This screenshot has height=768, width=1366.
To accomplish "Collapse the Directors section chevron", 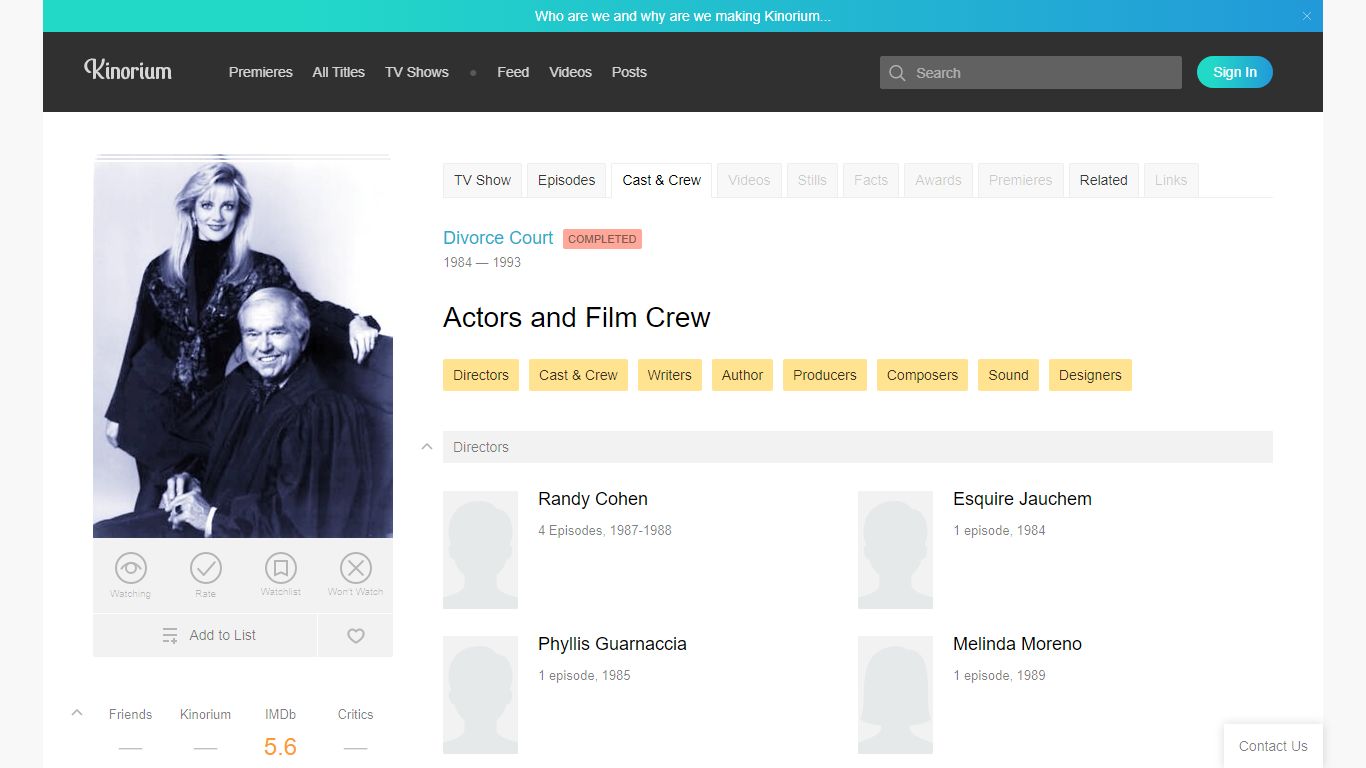I will [427, 447].
